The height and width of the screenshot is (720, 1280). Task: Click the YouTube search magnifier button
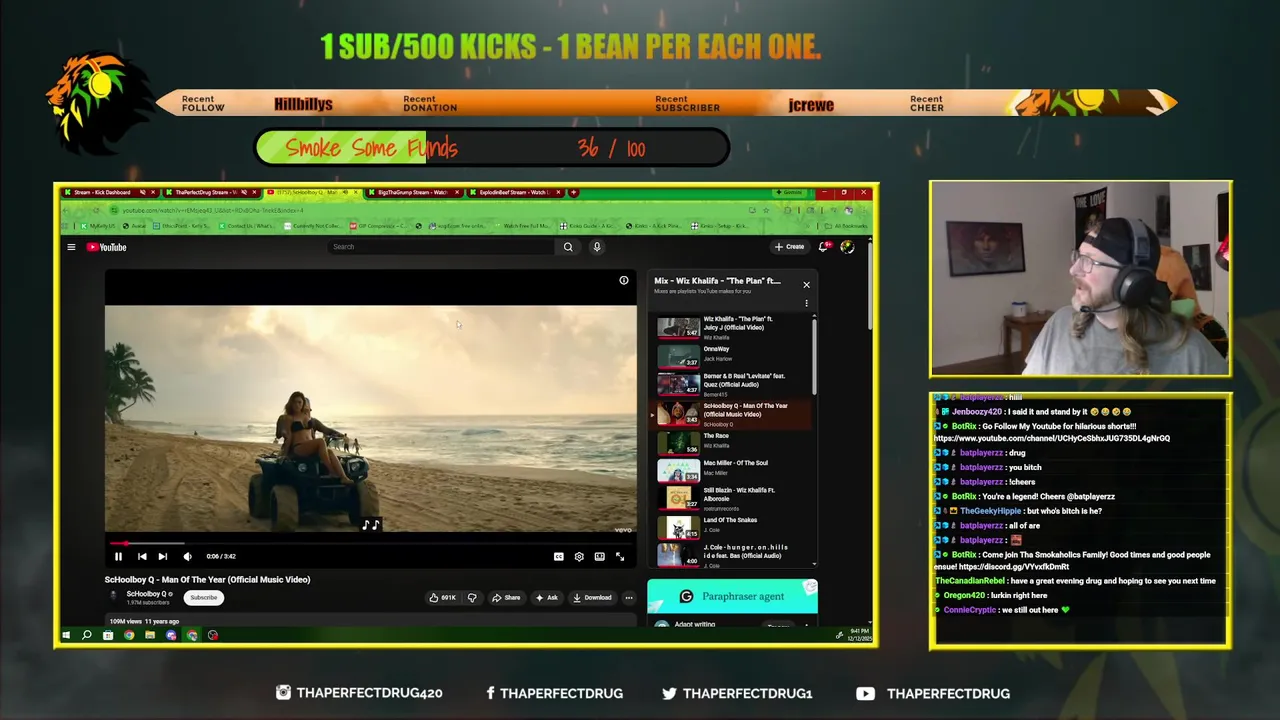point(568,247)
